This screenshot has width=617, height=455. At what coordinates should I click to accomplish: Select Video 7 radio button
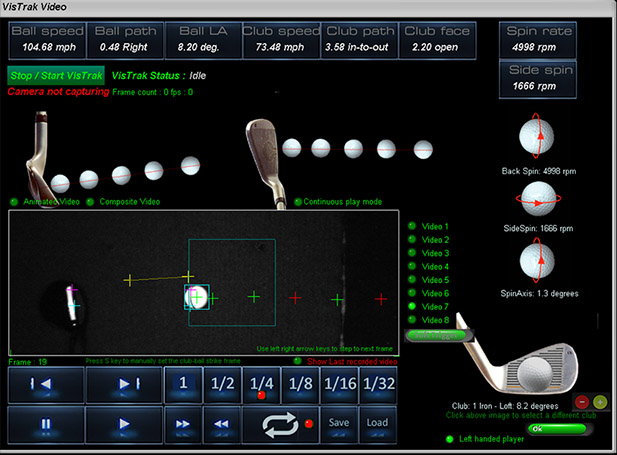[412, 306]
